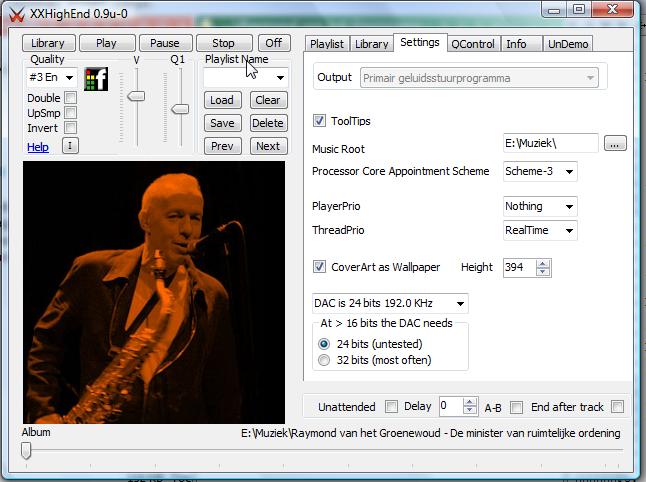
Task: Open the QControl tab
Action: pyautogui.click(x=473, y=44)
